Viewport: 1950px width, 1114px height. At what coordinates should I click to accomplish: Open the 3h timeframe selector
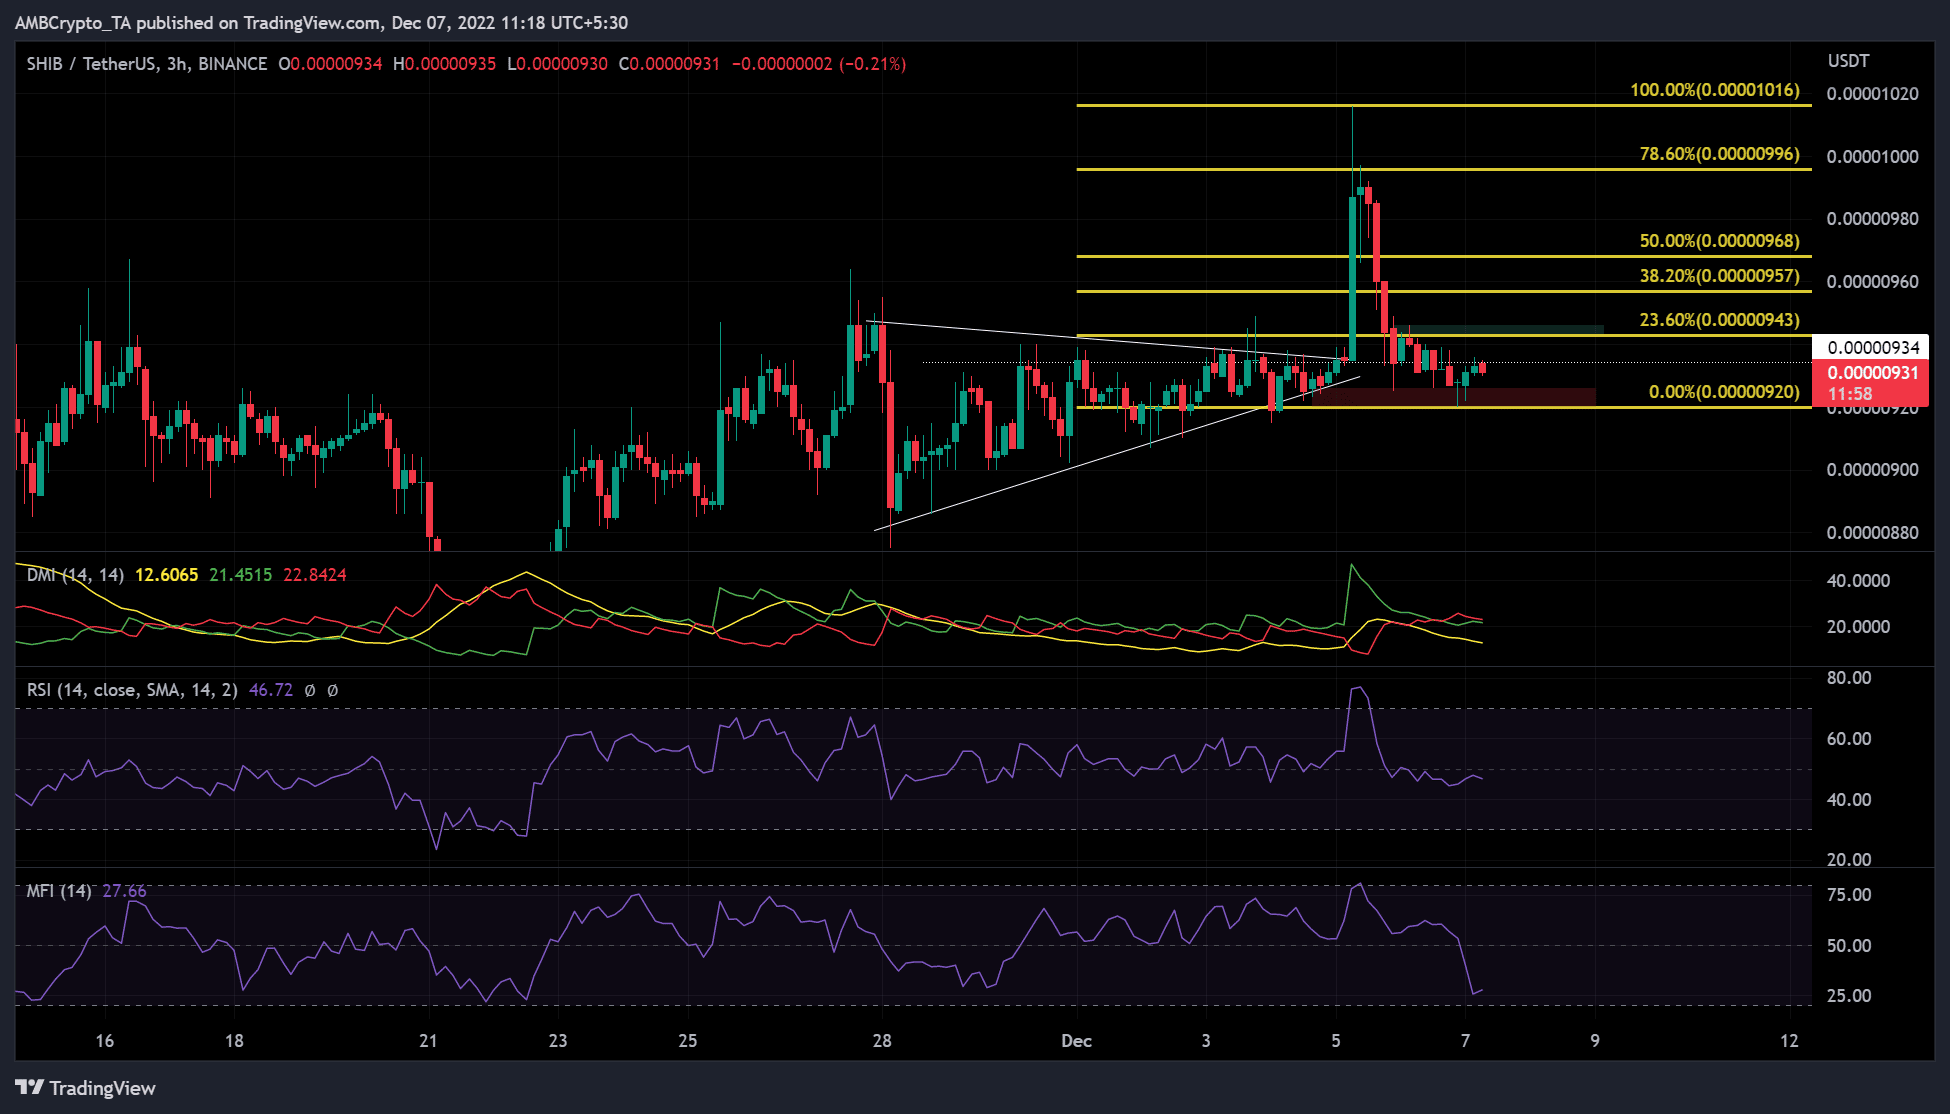(176, 62)
